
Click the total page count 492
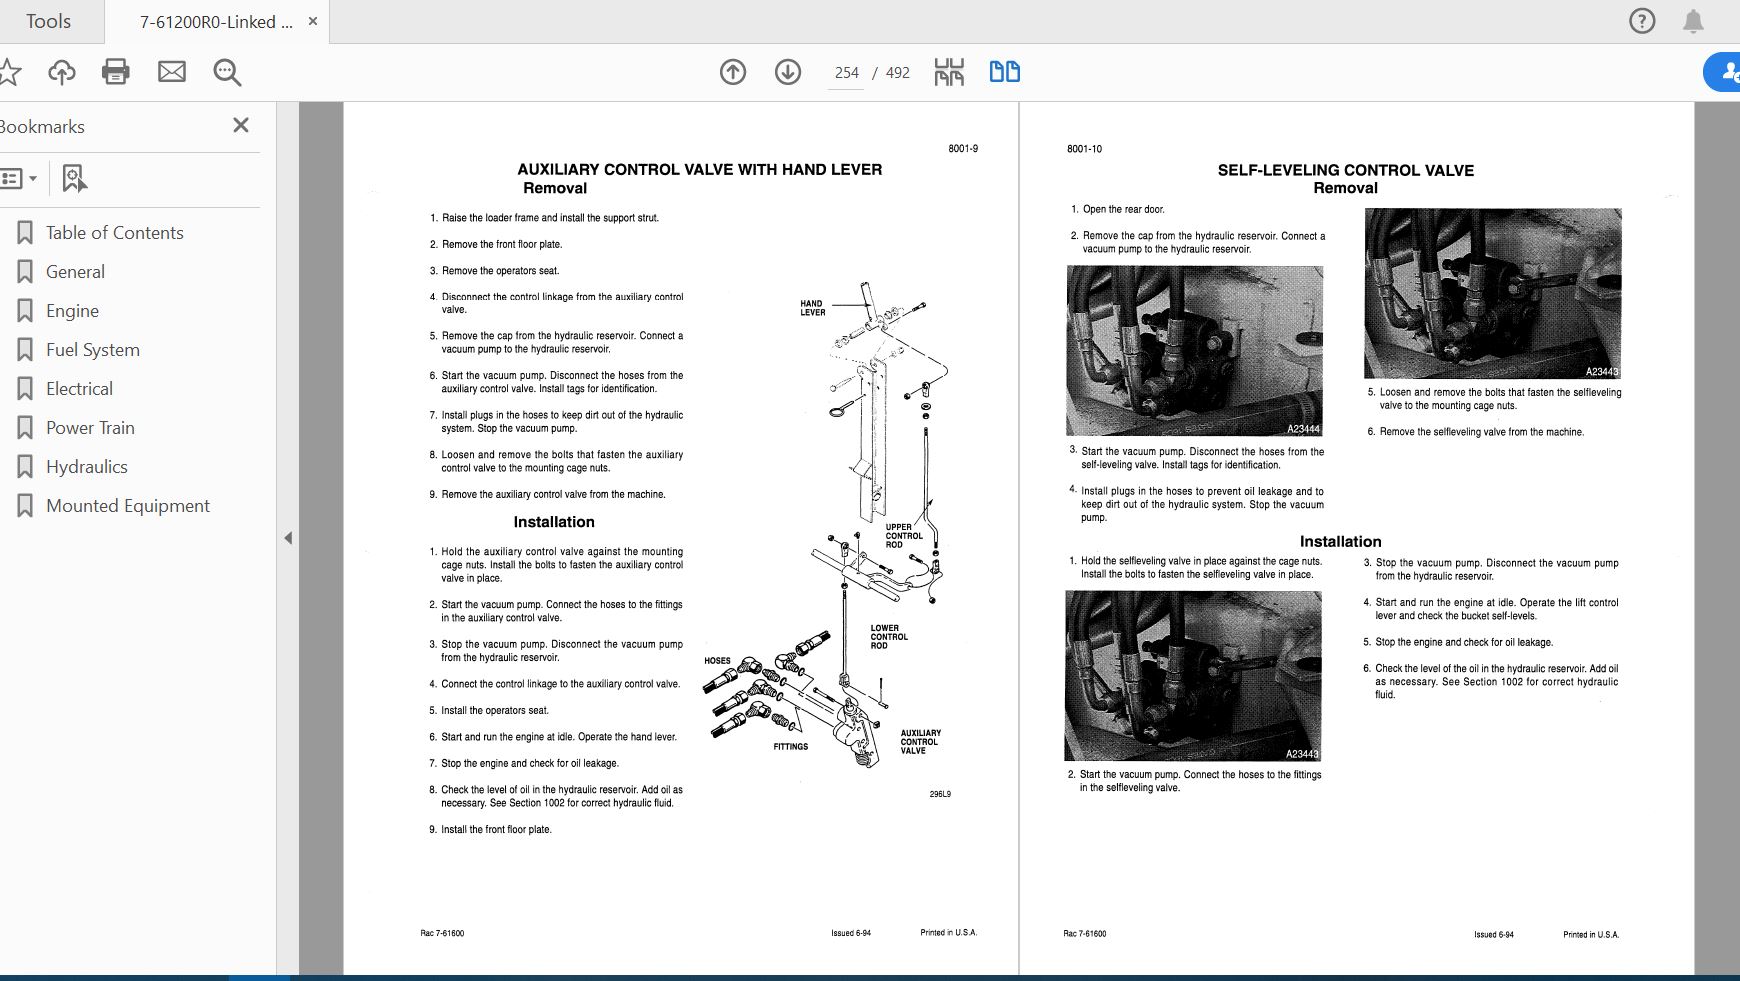tap(898, 73)
